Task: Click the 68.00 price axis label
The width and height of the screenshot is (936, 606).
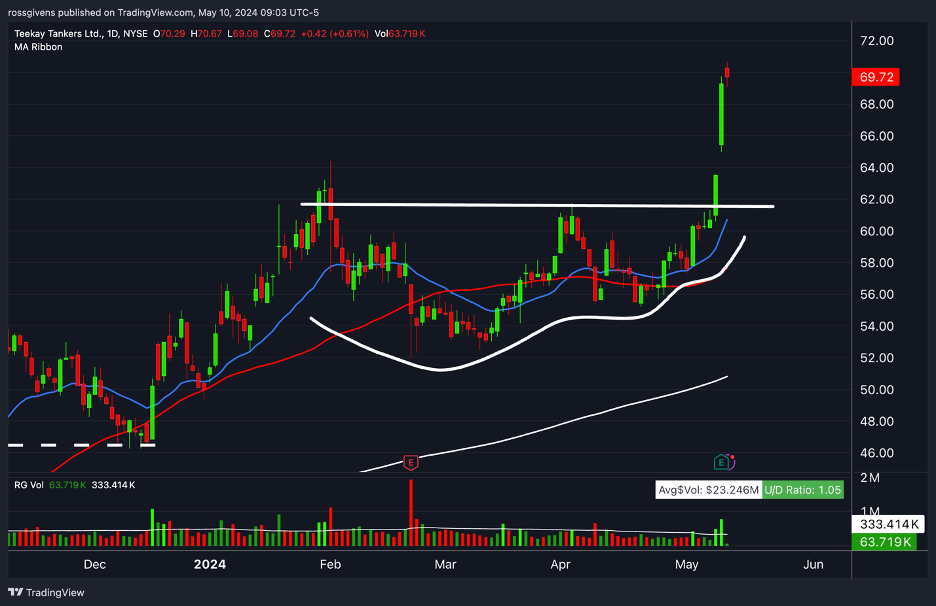Action: 876,104
